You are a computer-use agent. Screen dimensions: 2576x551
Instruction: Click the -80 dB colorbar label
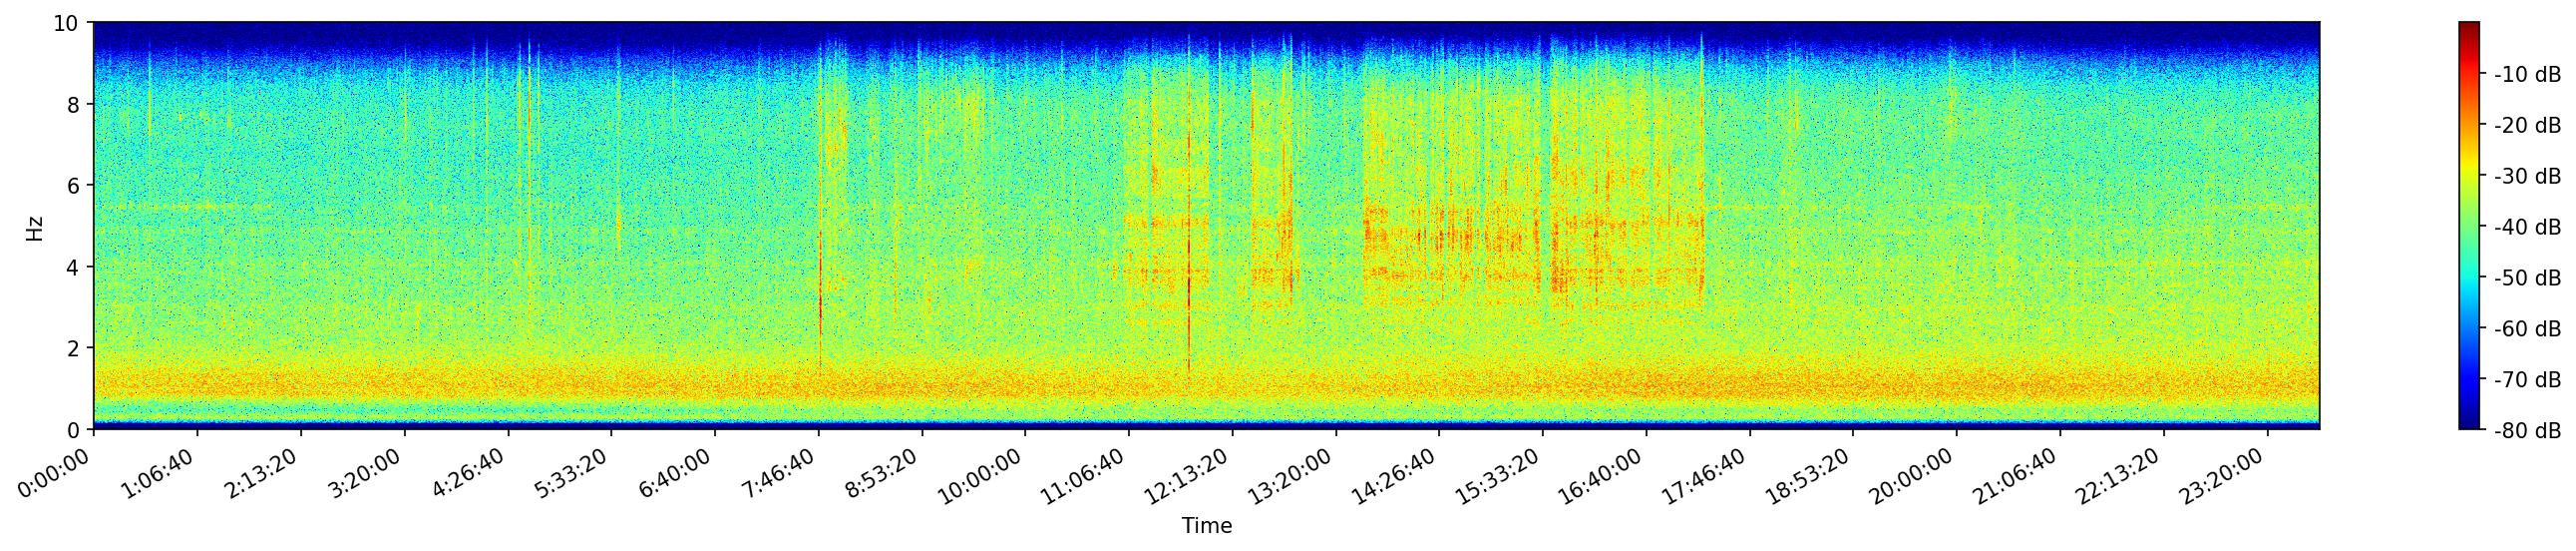2527,431
